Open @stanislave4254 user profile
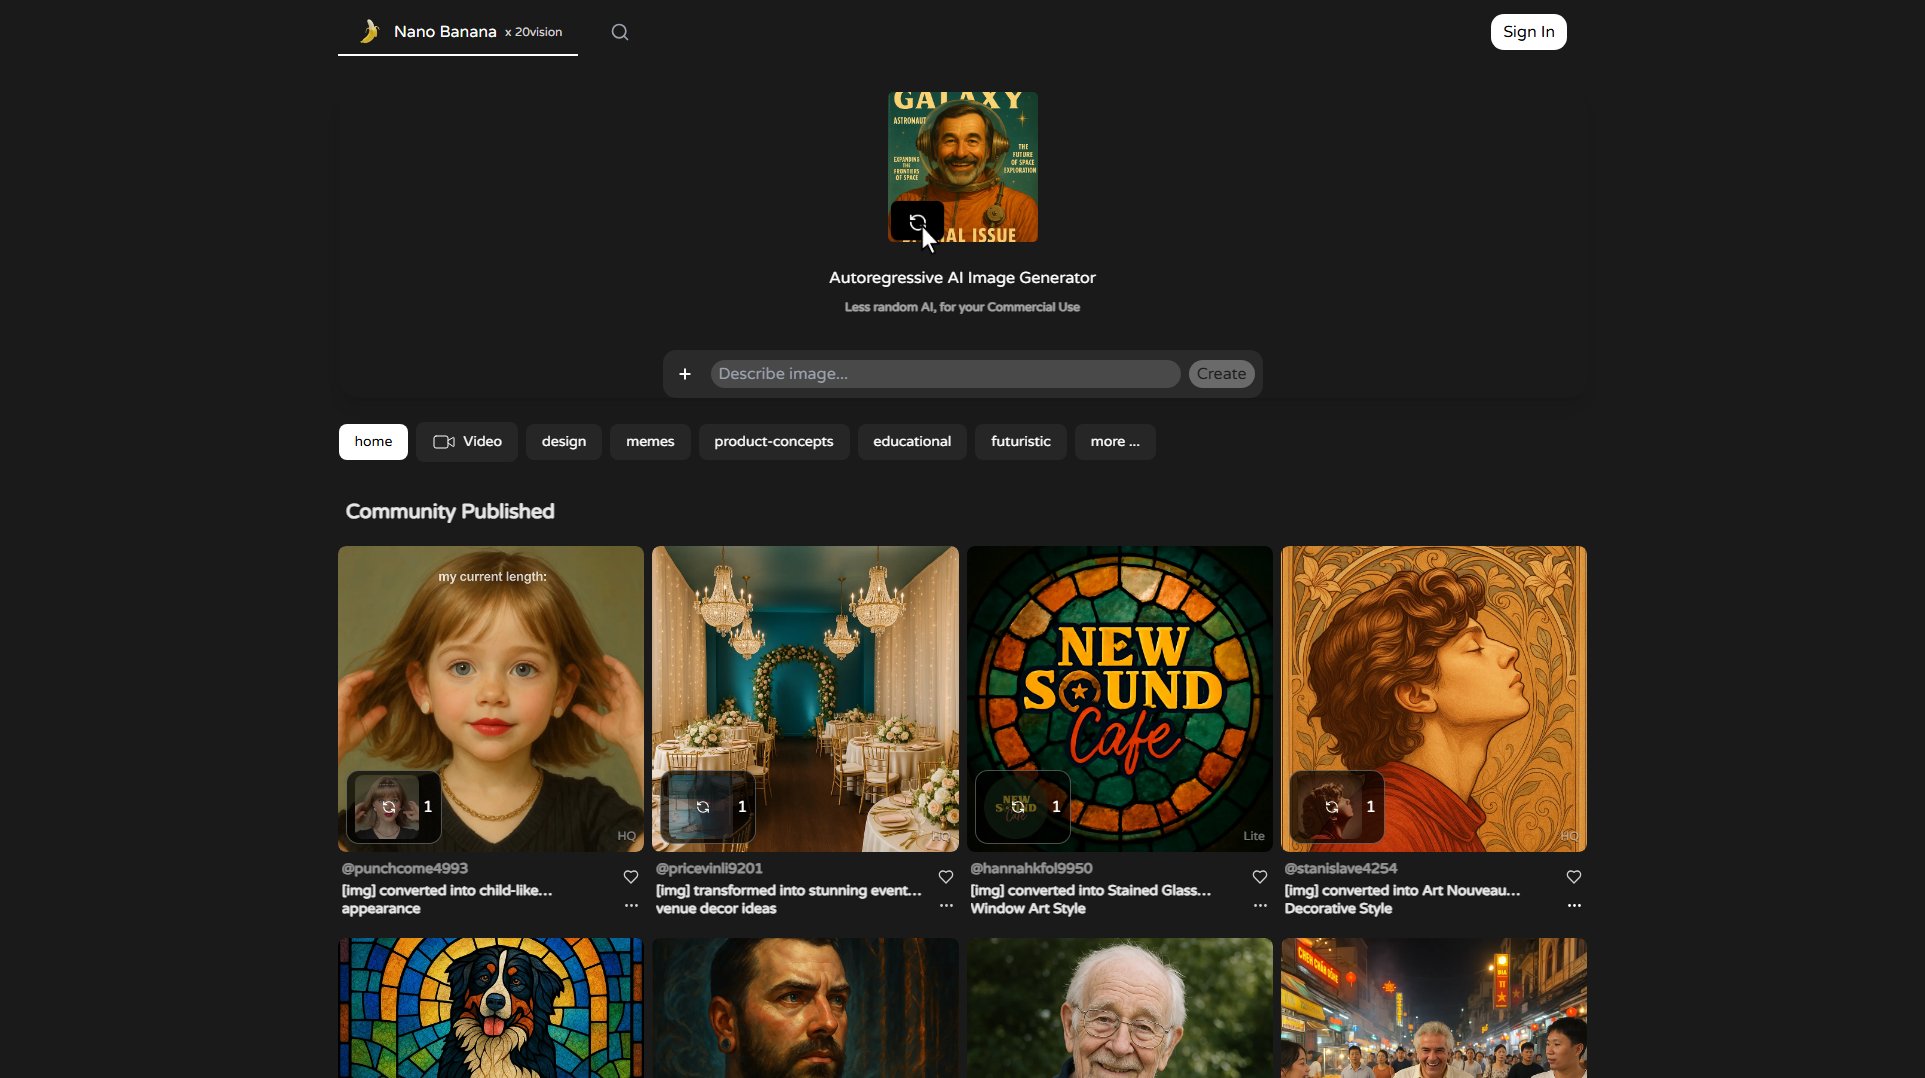 click(1341, 869)
